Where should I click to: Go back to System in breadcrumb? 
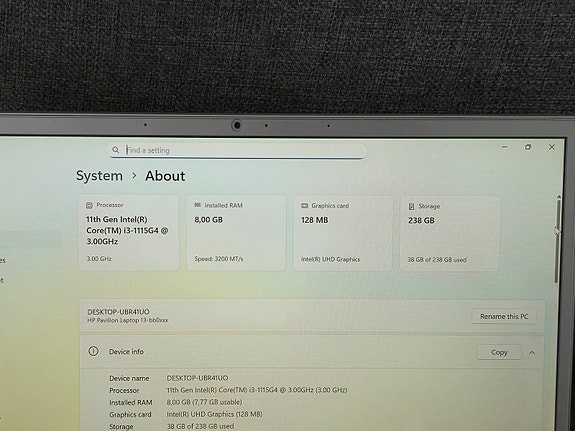(x=99, y=175)
